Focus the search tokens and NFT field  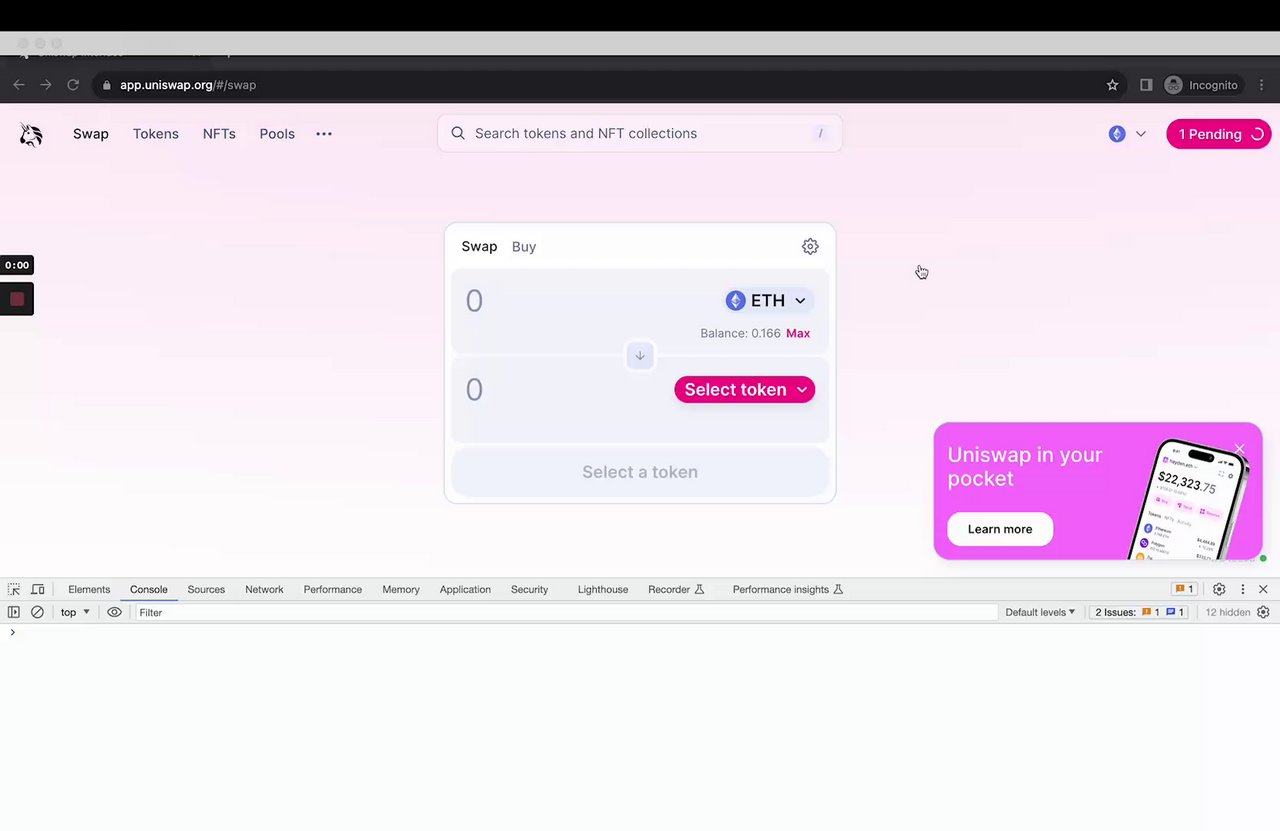click(x=640, y=133)
